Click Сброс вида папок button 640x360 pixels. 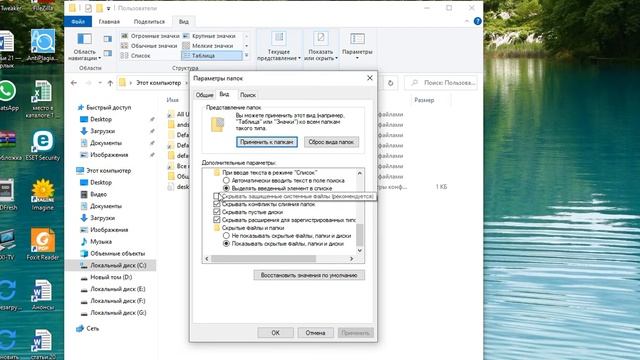click(x=331, y=142)
